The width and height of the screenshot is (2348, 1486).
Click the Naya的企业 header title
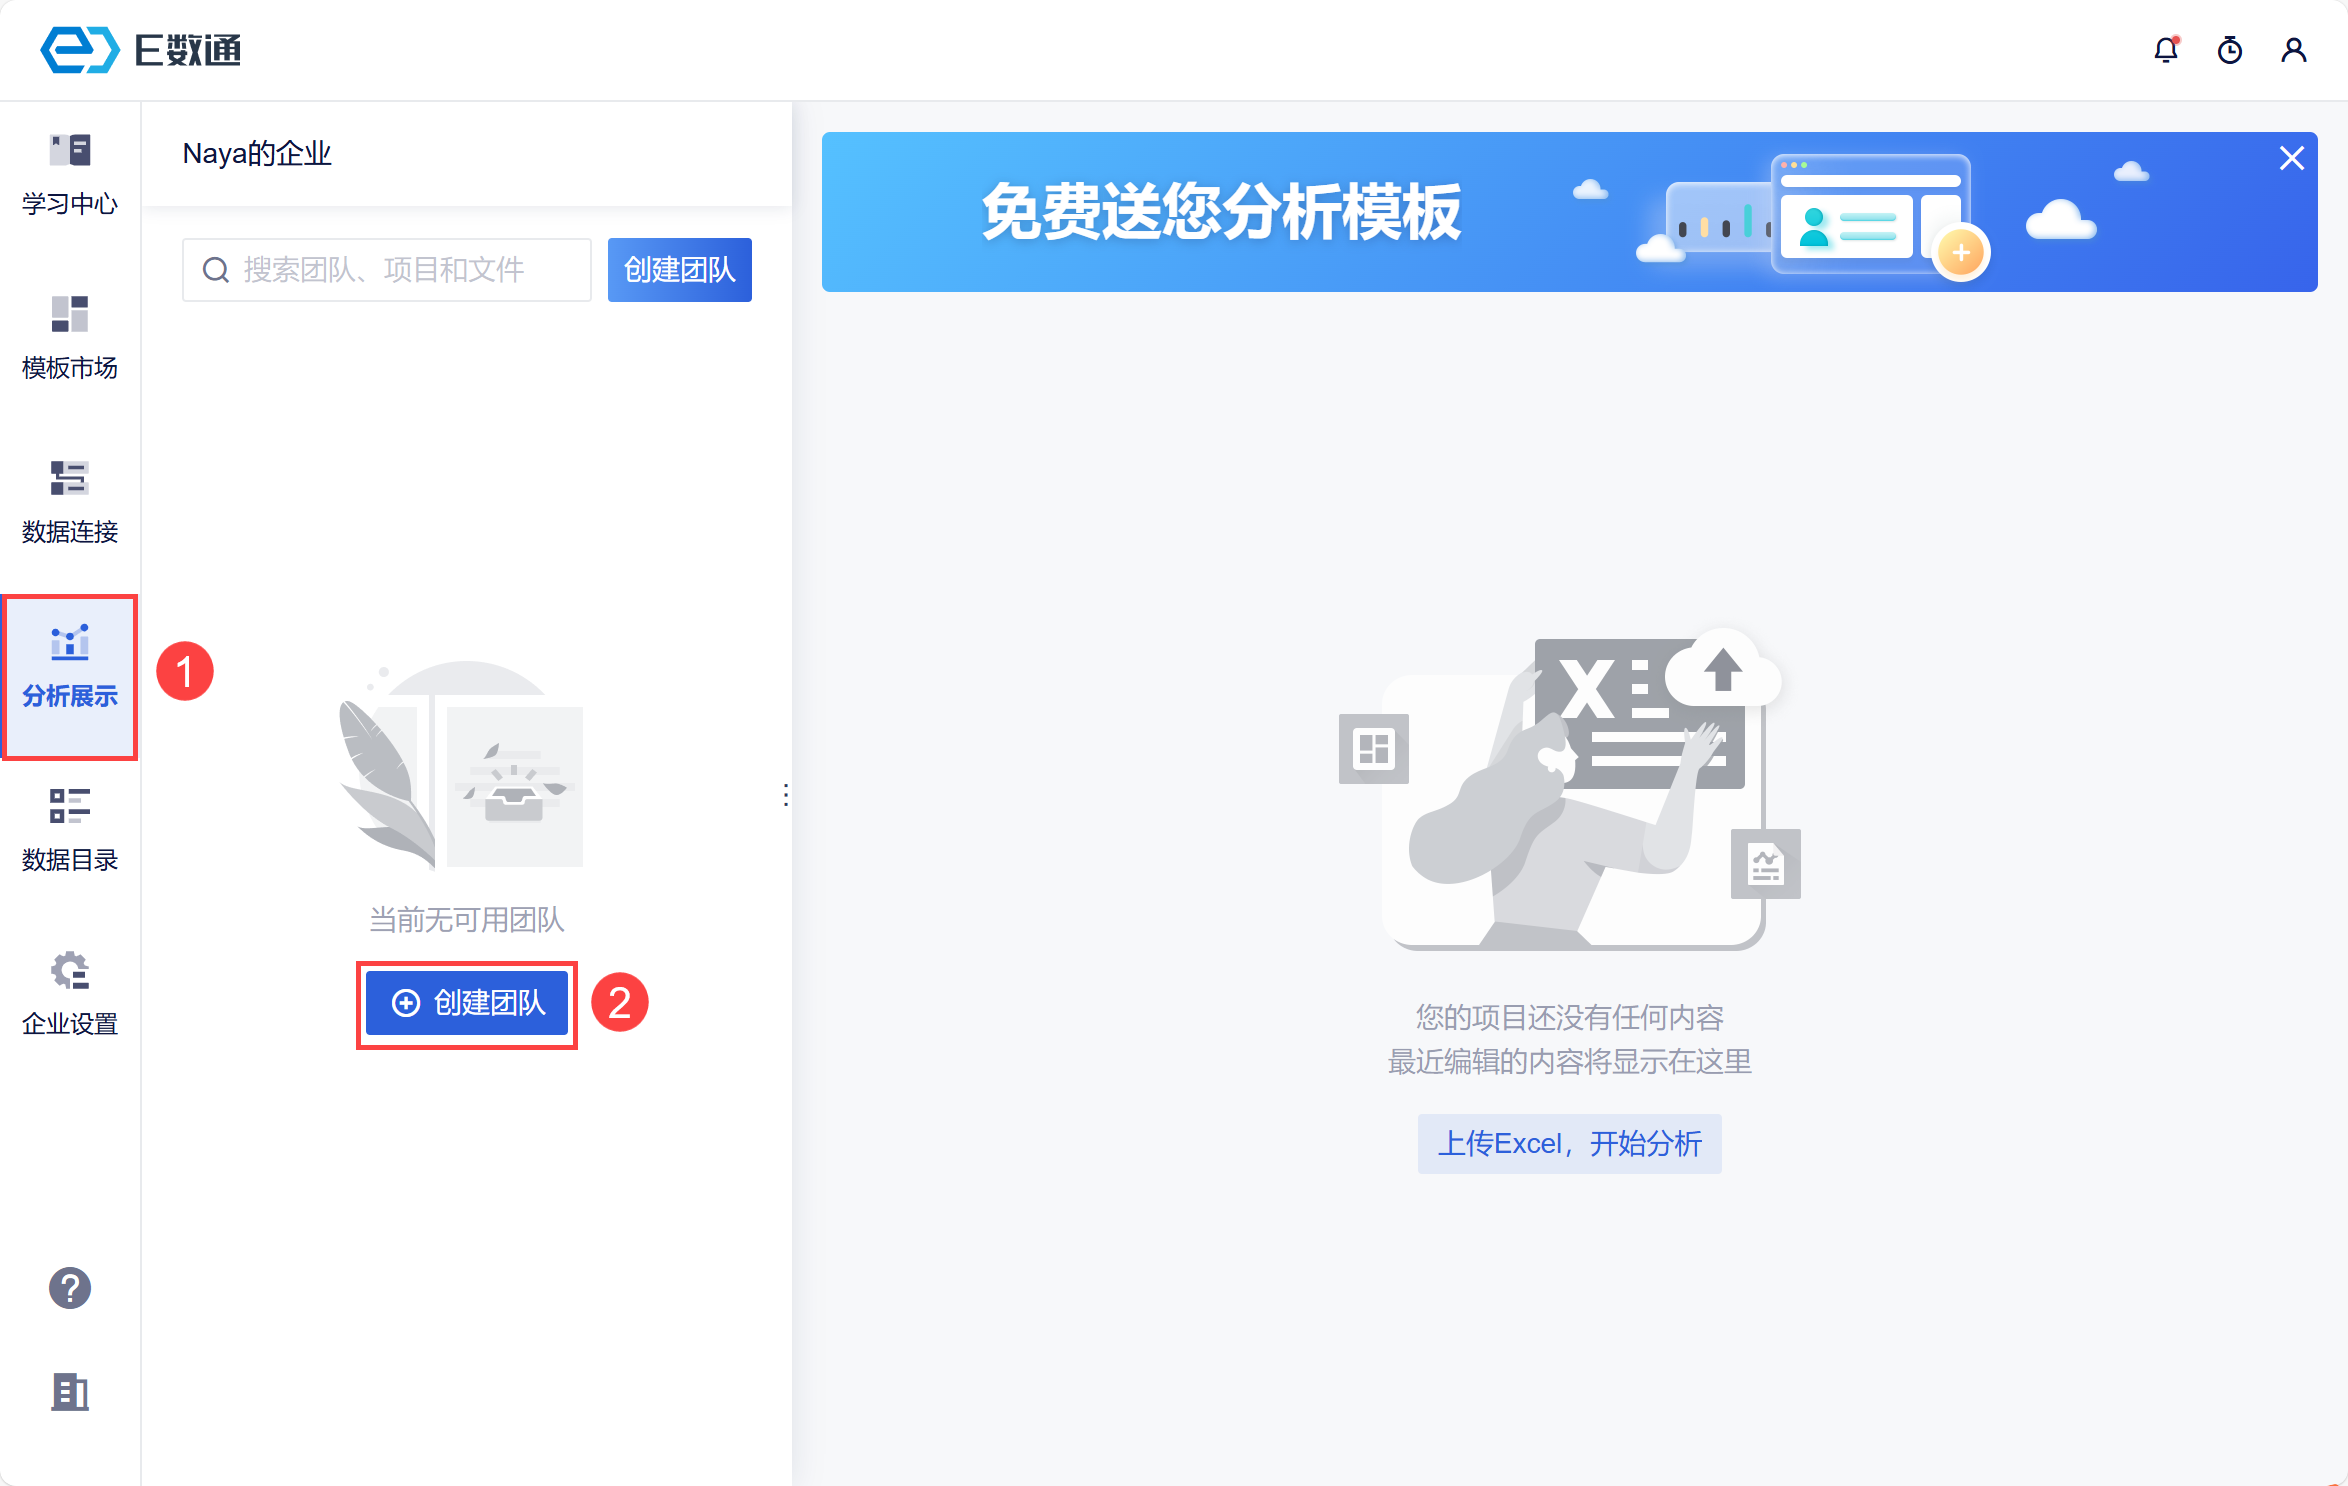coord(257,154)
